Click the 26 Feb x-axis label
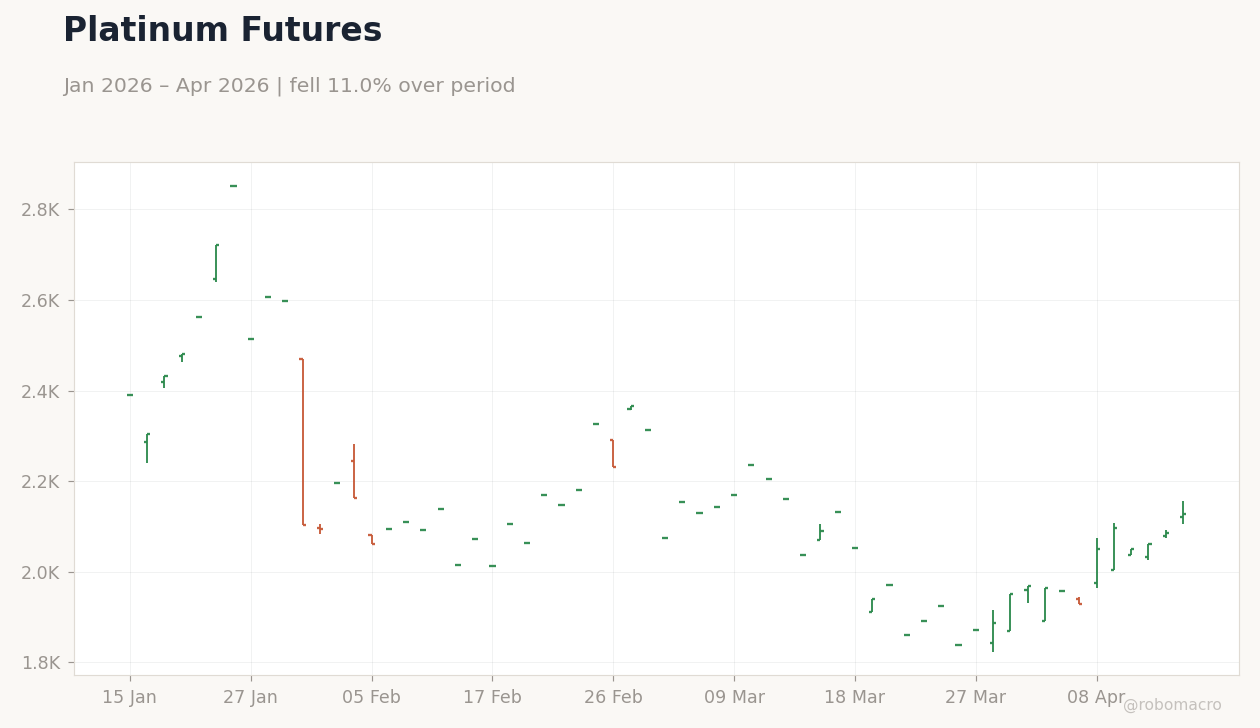The height and width of the screenshot is (728, 1260). [613, 698]
